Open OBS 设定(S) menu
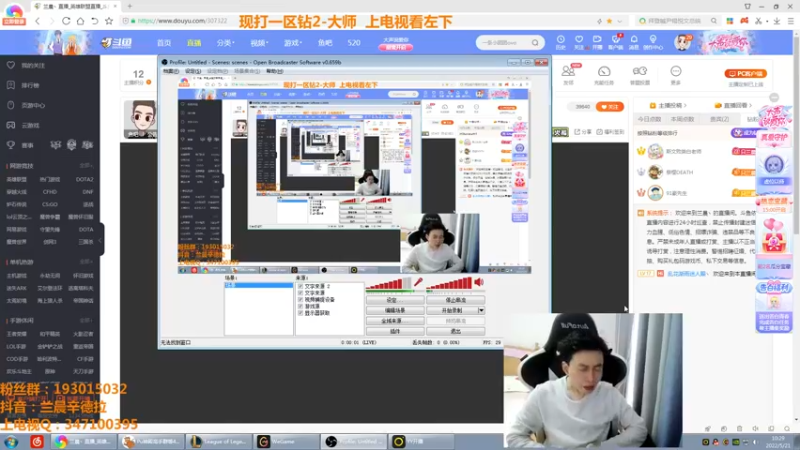This screenshot has height=450, width=800. pyautogui.click(x=193, y=71)
